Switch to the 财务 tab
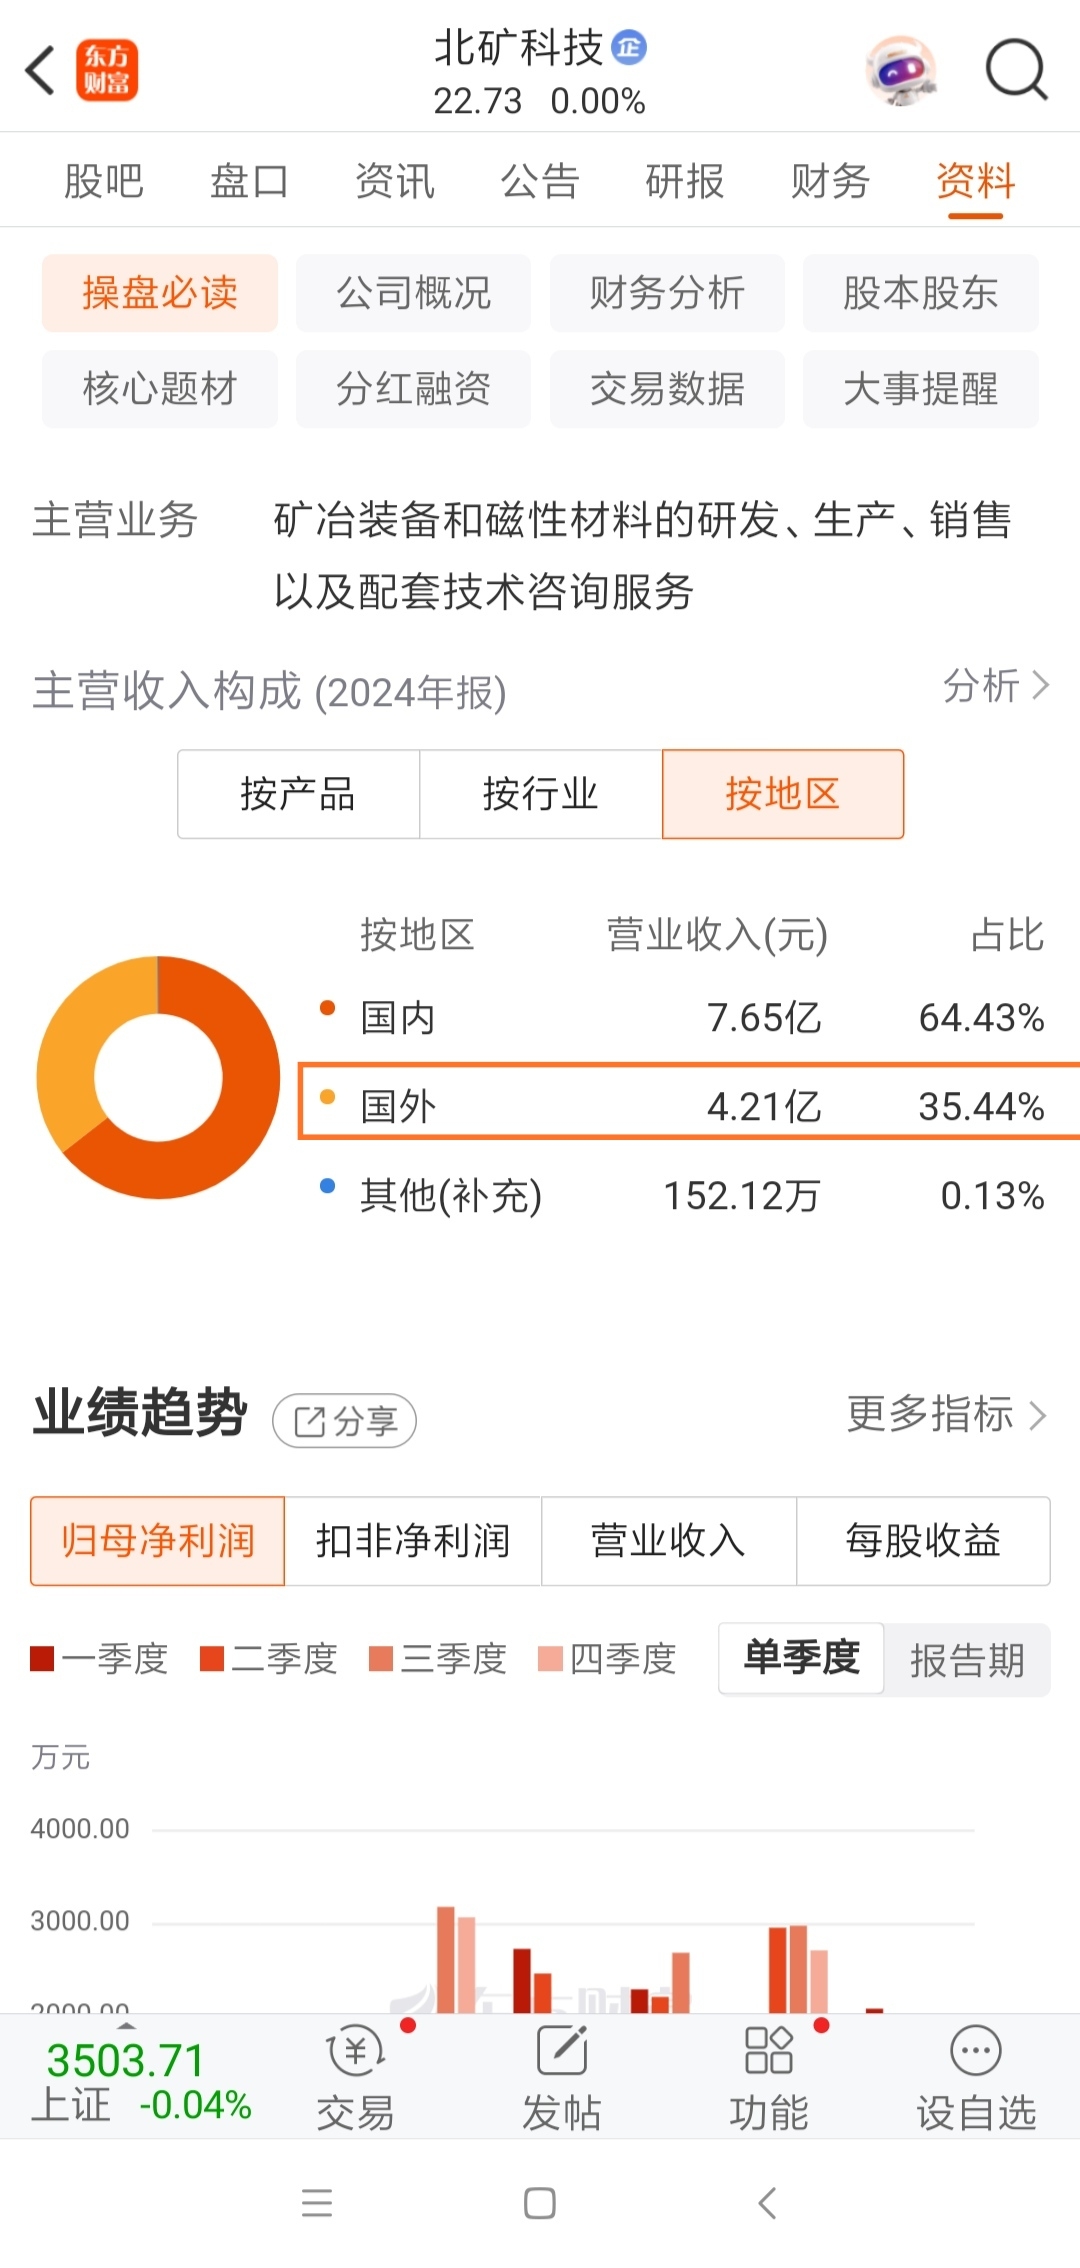This screenshot has height=2268, width=1080. pos(830,181)
